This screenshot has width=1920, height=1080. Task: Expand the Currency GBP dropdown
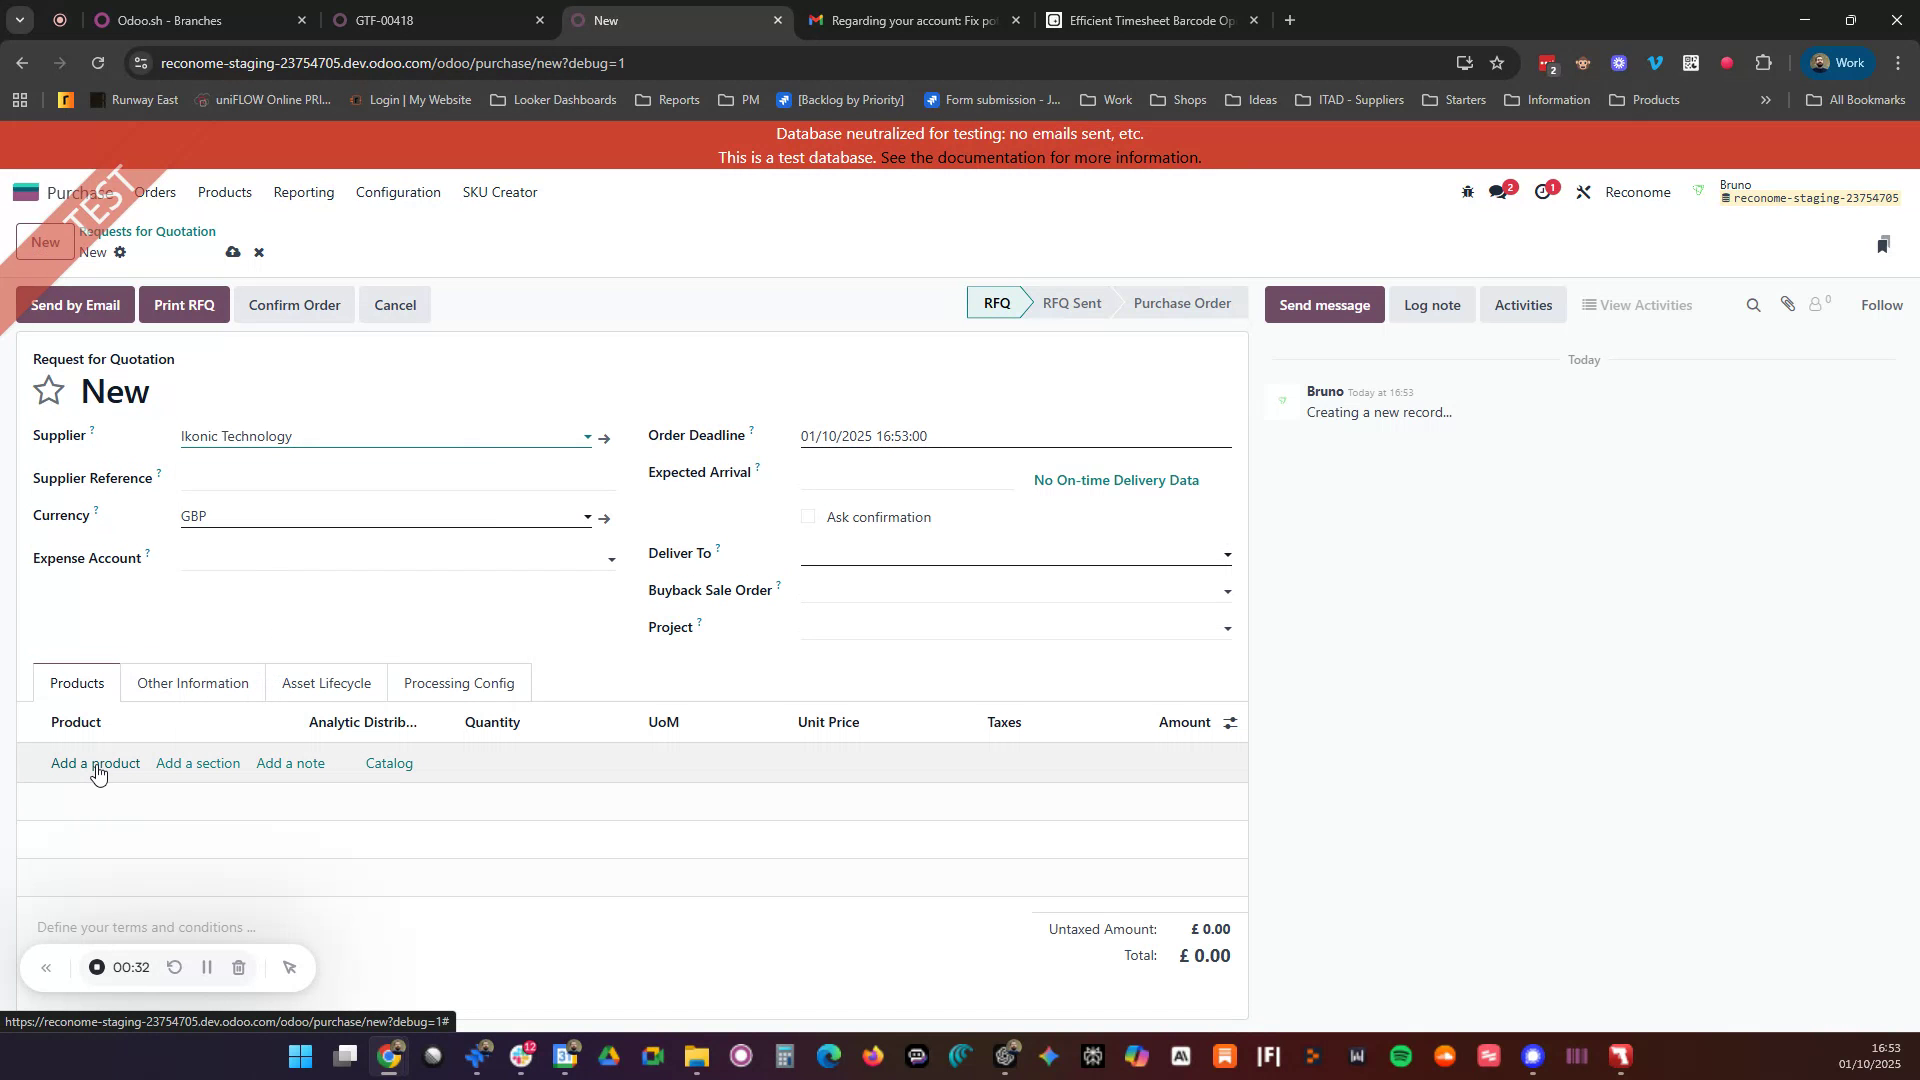tap(587, 517)
